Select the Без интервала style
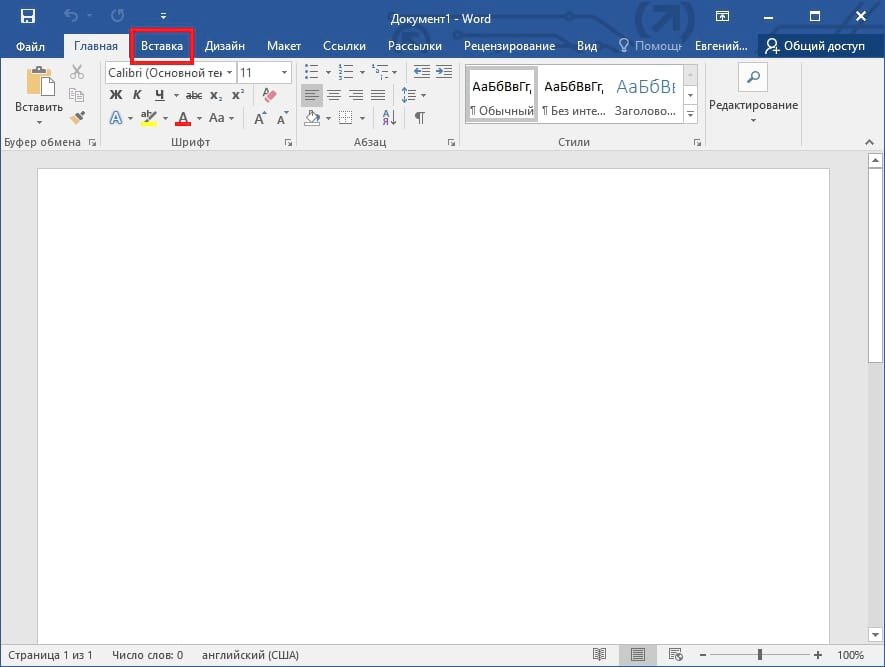This screenshot has height=667, width=885. click(x=573, y=94)
